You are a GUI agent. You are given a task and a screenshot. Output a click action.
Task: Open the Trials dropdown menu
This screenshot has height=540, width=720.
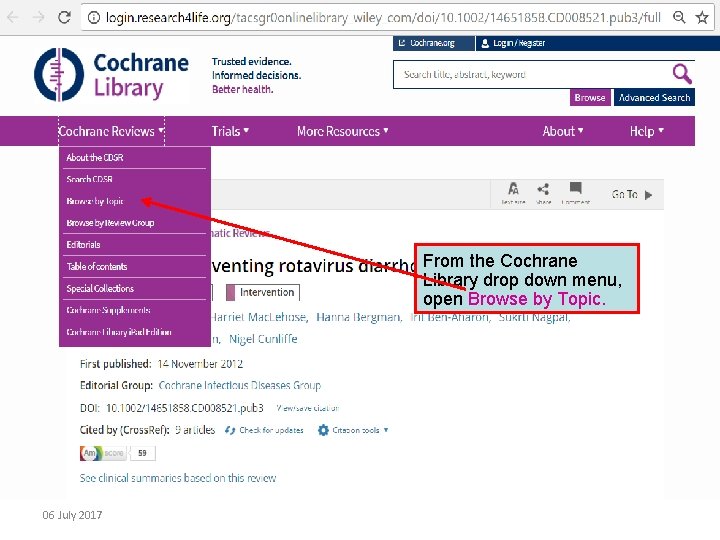230,131
